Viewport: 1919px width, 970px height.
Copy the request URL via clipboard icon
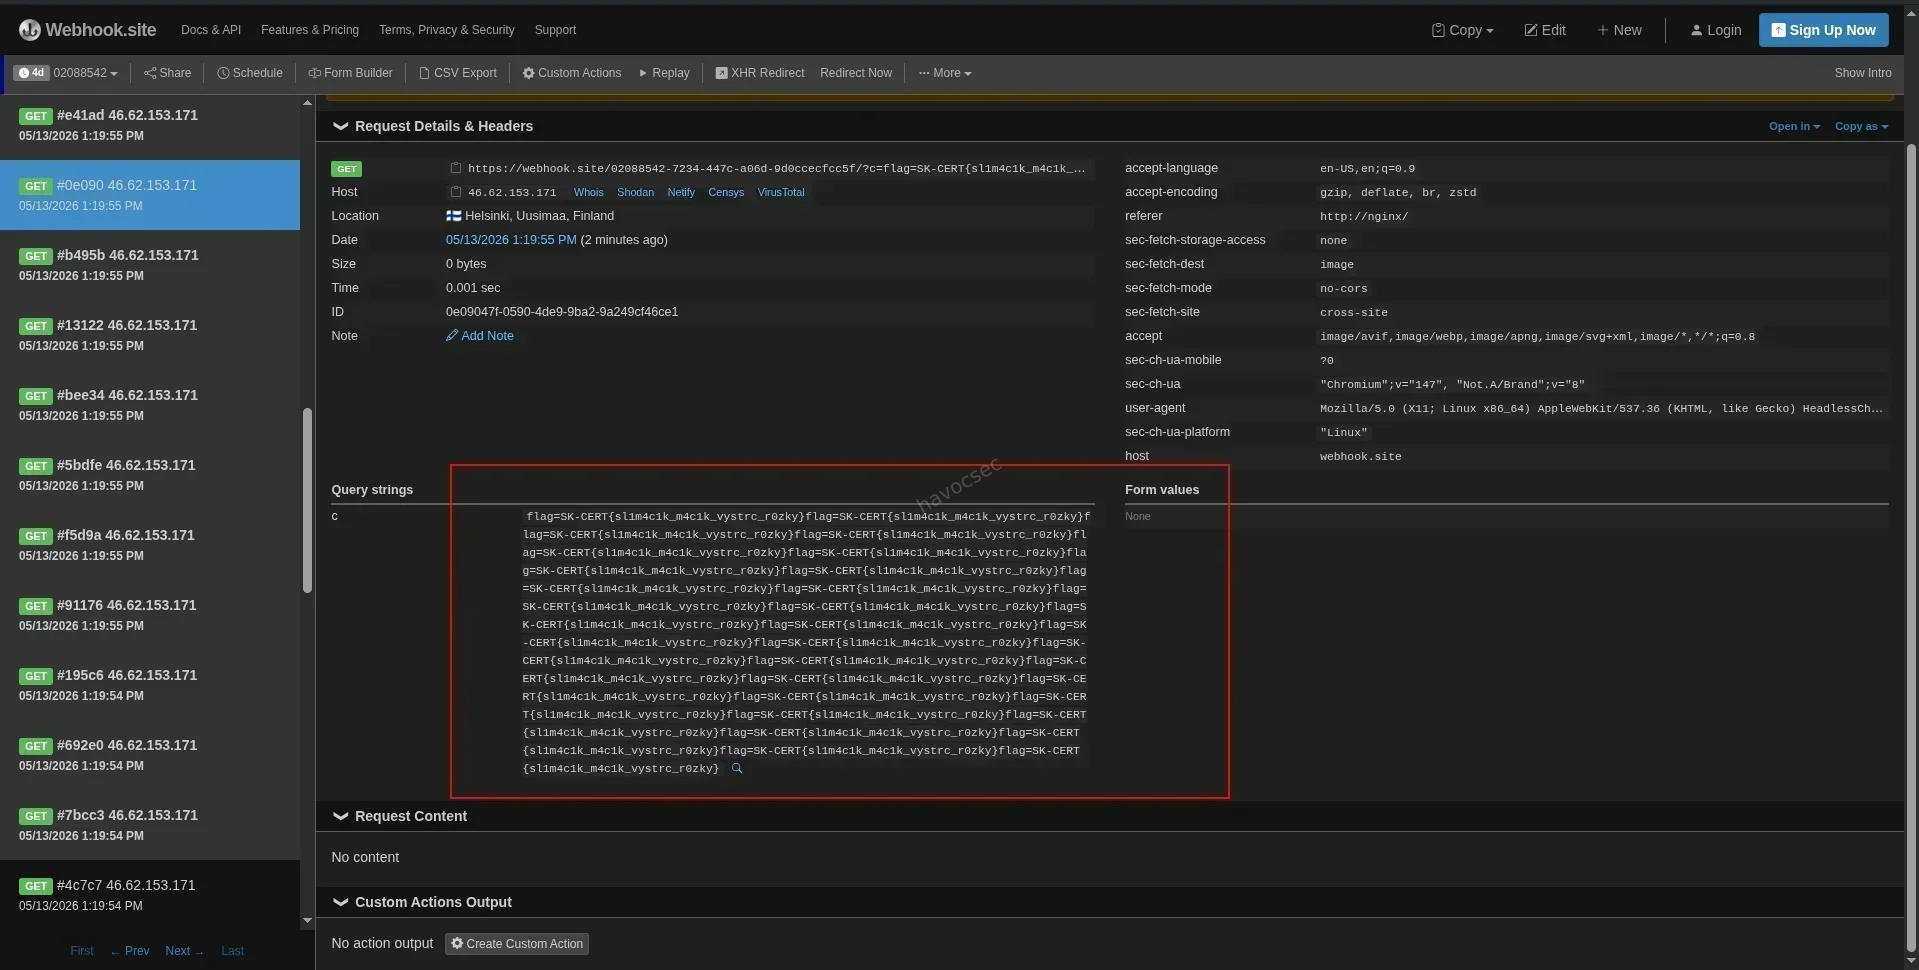point(455,168)
